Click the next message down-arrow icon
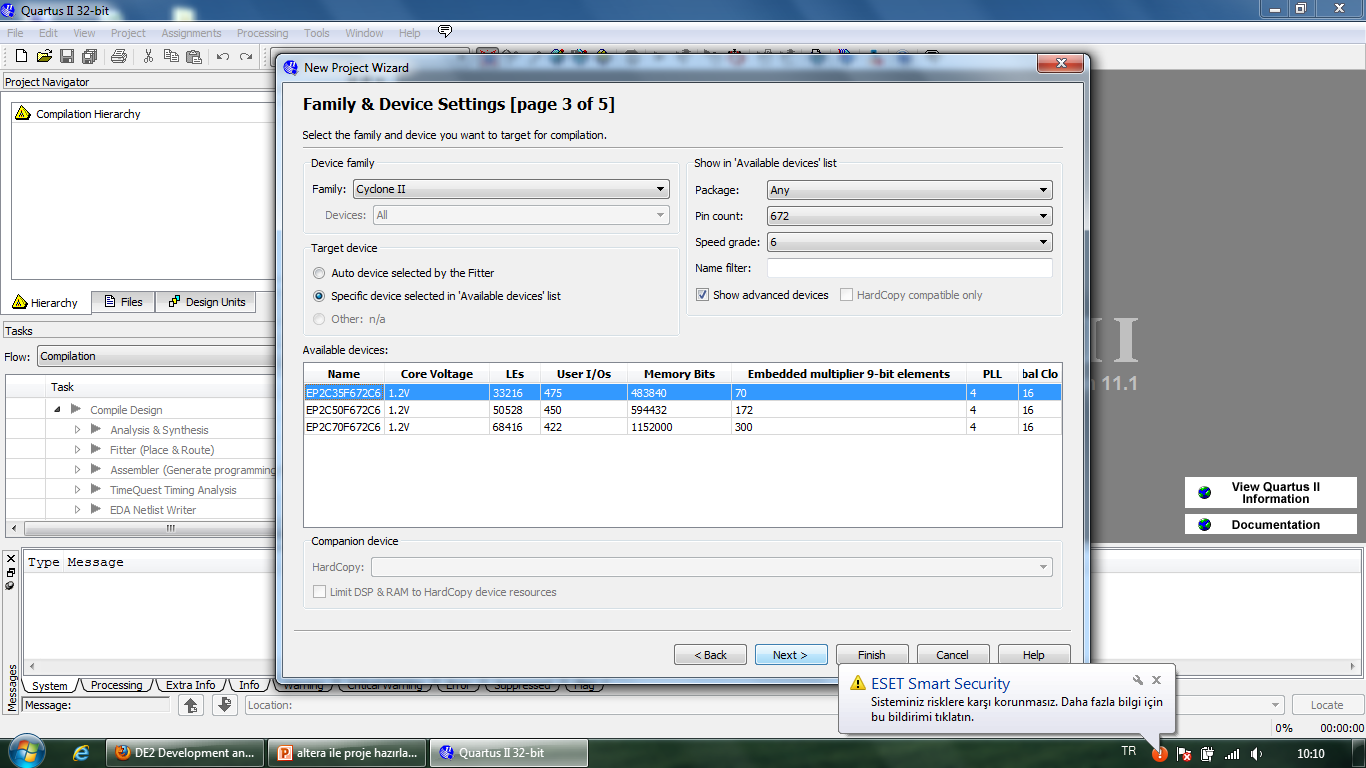Screen dimensions: 1366x768 (x=224, y=705)
